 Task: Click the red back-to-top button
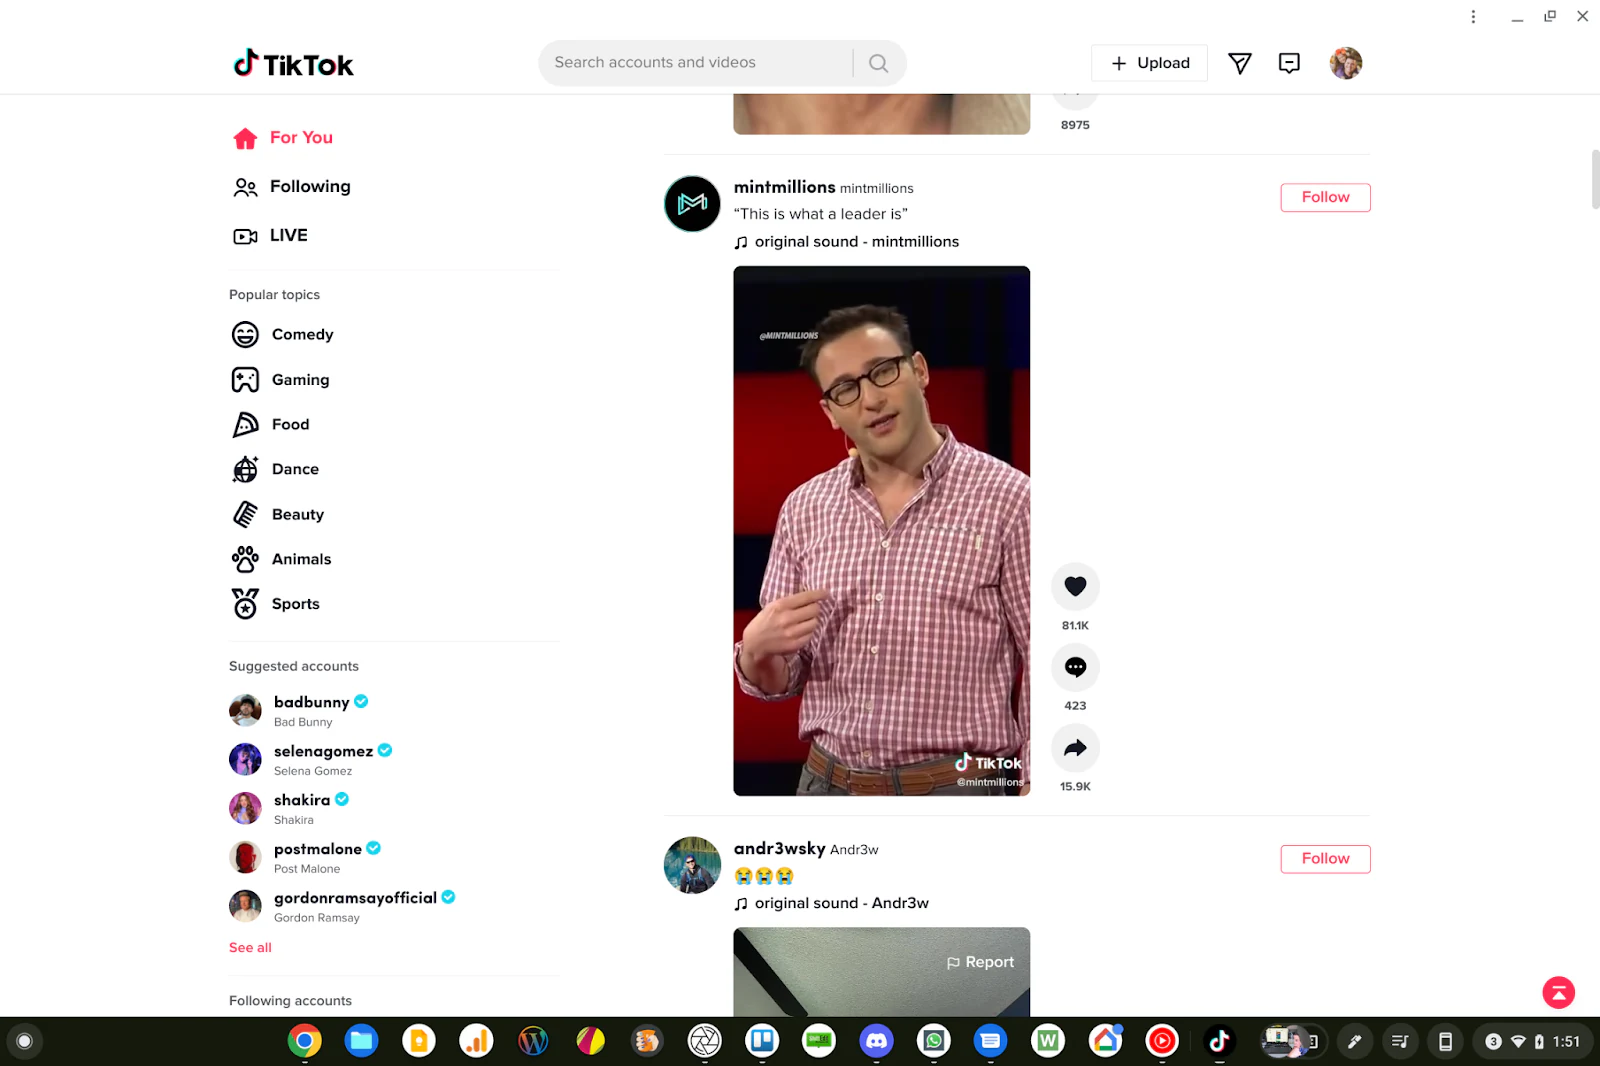point(1558,992)
